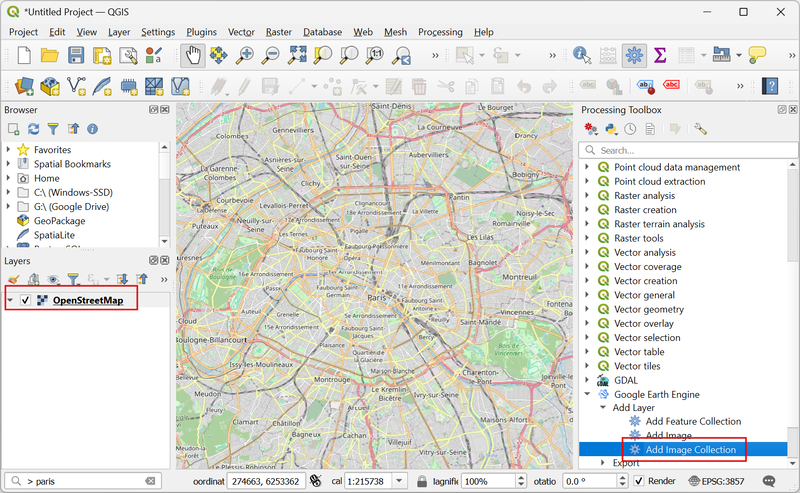The height and width of the screenshot is (493, 800).
Task: Click the Processing Toolbox search field
Action: click(690, 150)
